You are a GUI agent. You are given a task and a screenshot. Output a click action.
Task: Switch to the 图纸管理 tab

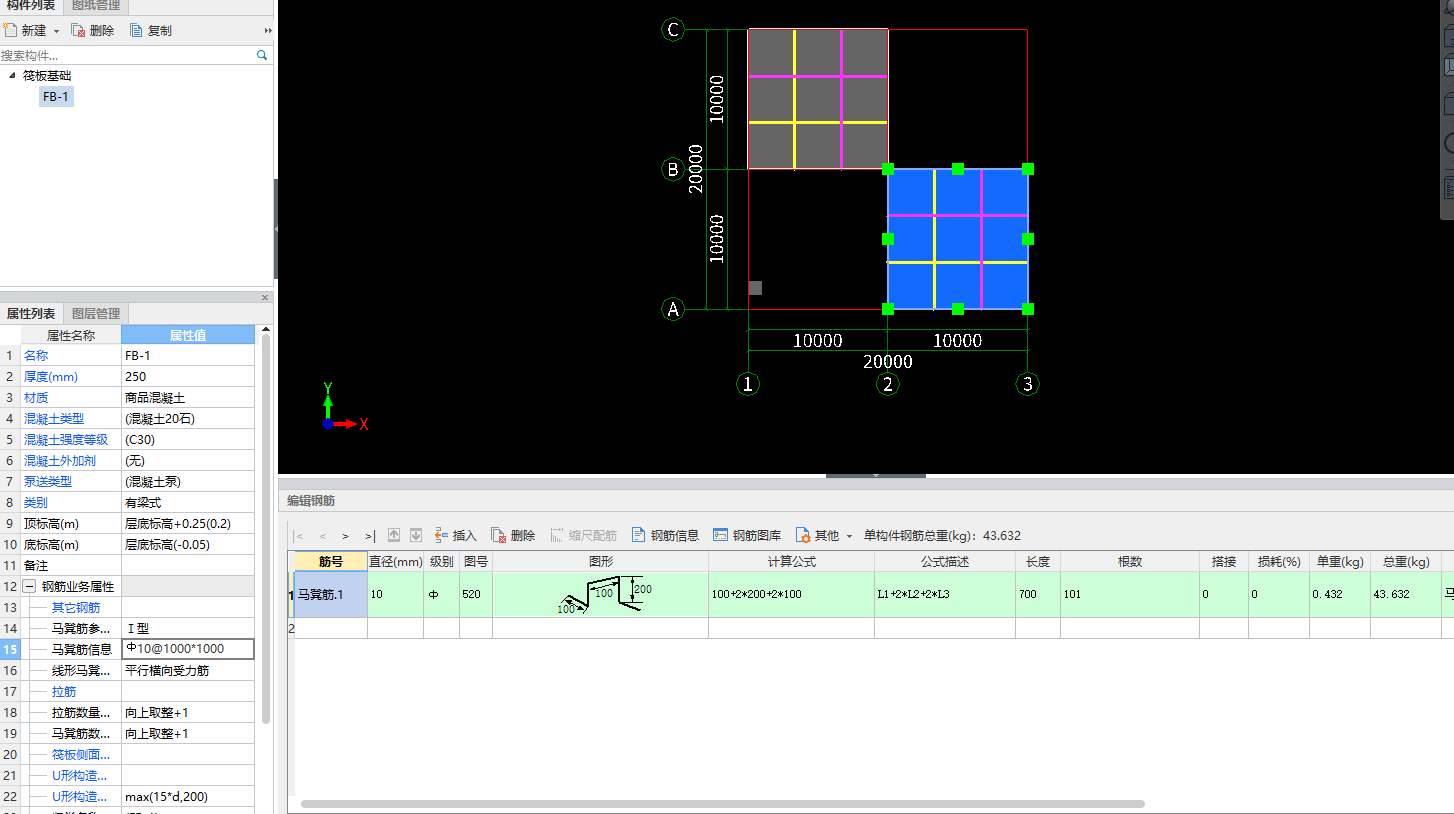[x=96, y=6]
